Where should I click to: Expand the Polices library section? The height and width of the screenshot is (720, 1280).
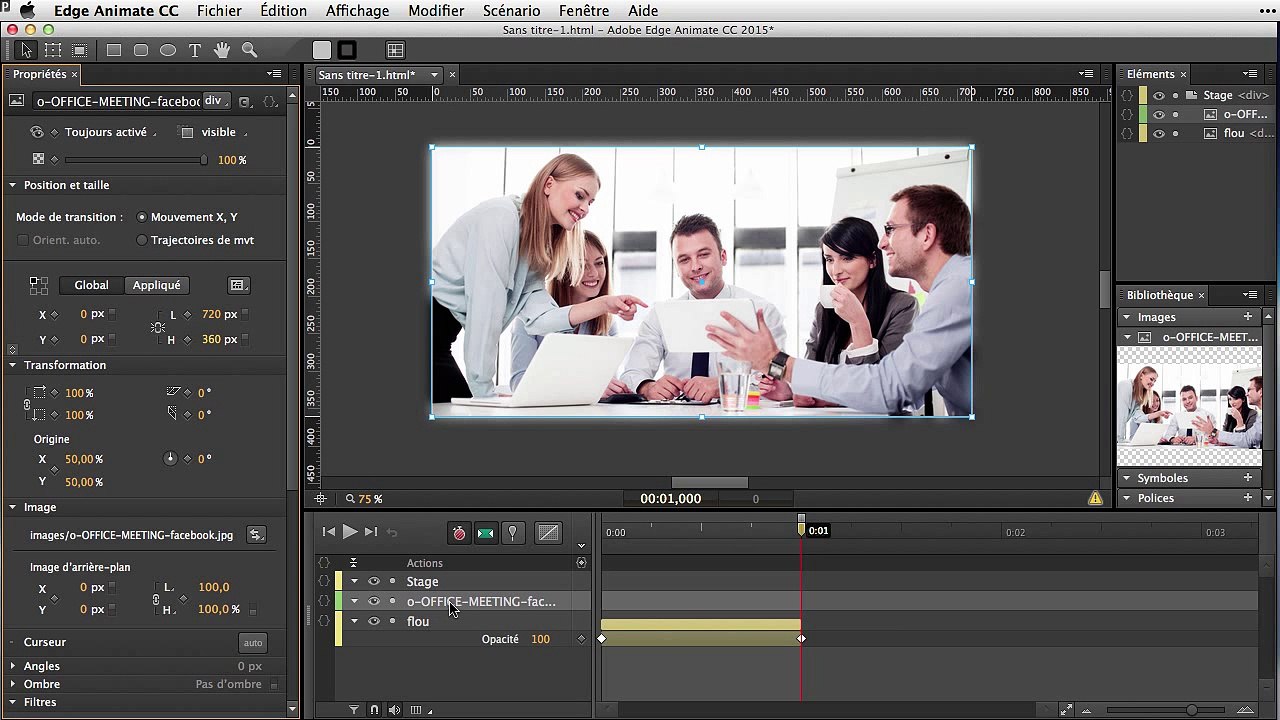click(x=1127, y=498)
